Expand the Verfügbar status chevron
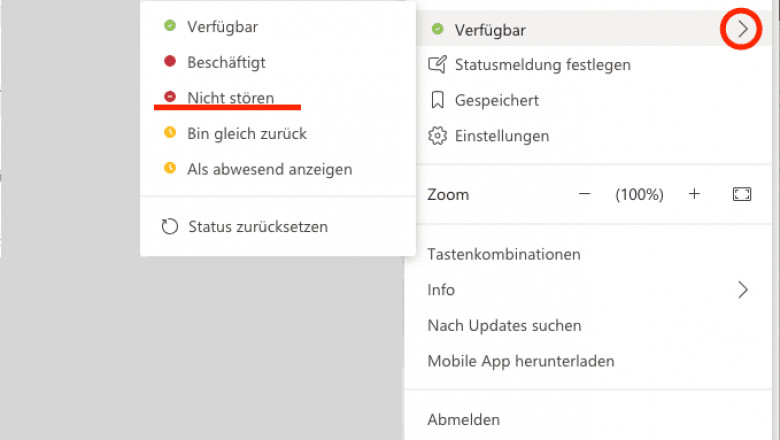This screenshot has height=440, width=780. pyautogui.click(x=742, y=29)
